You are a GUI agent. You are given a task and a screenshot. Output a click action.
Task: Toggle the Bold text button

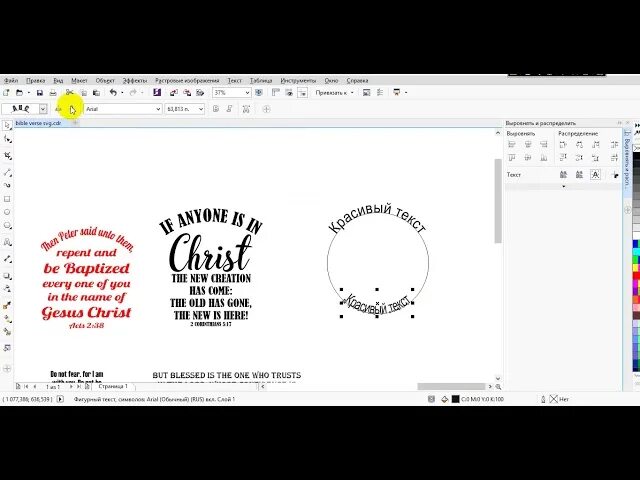pos(216,109)
